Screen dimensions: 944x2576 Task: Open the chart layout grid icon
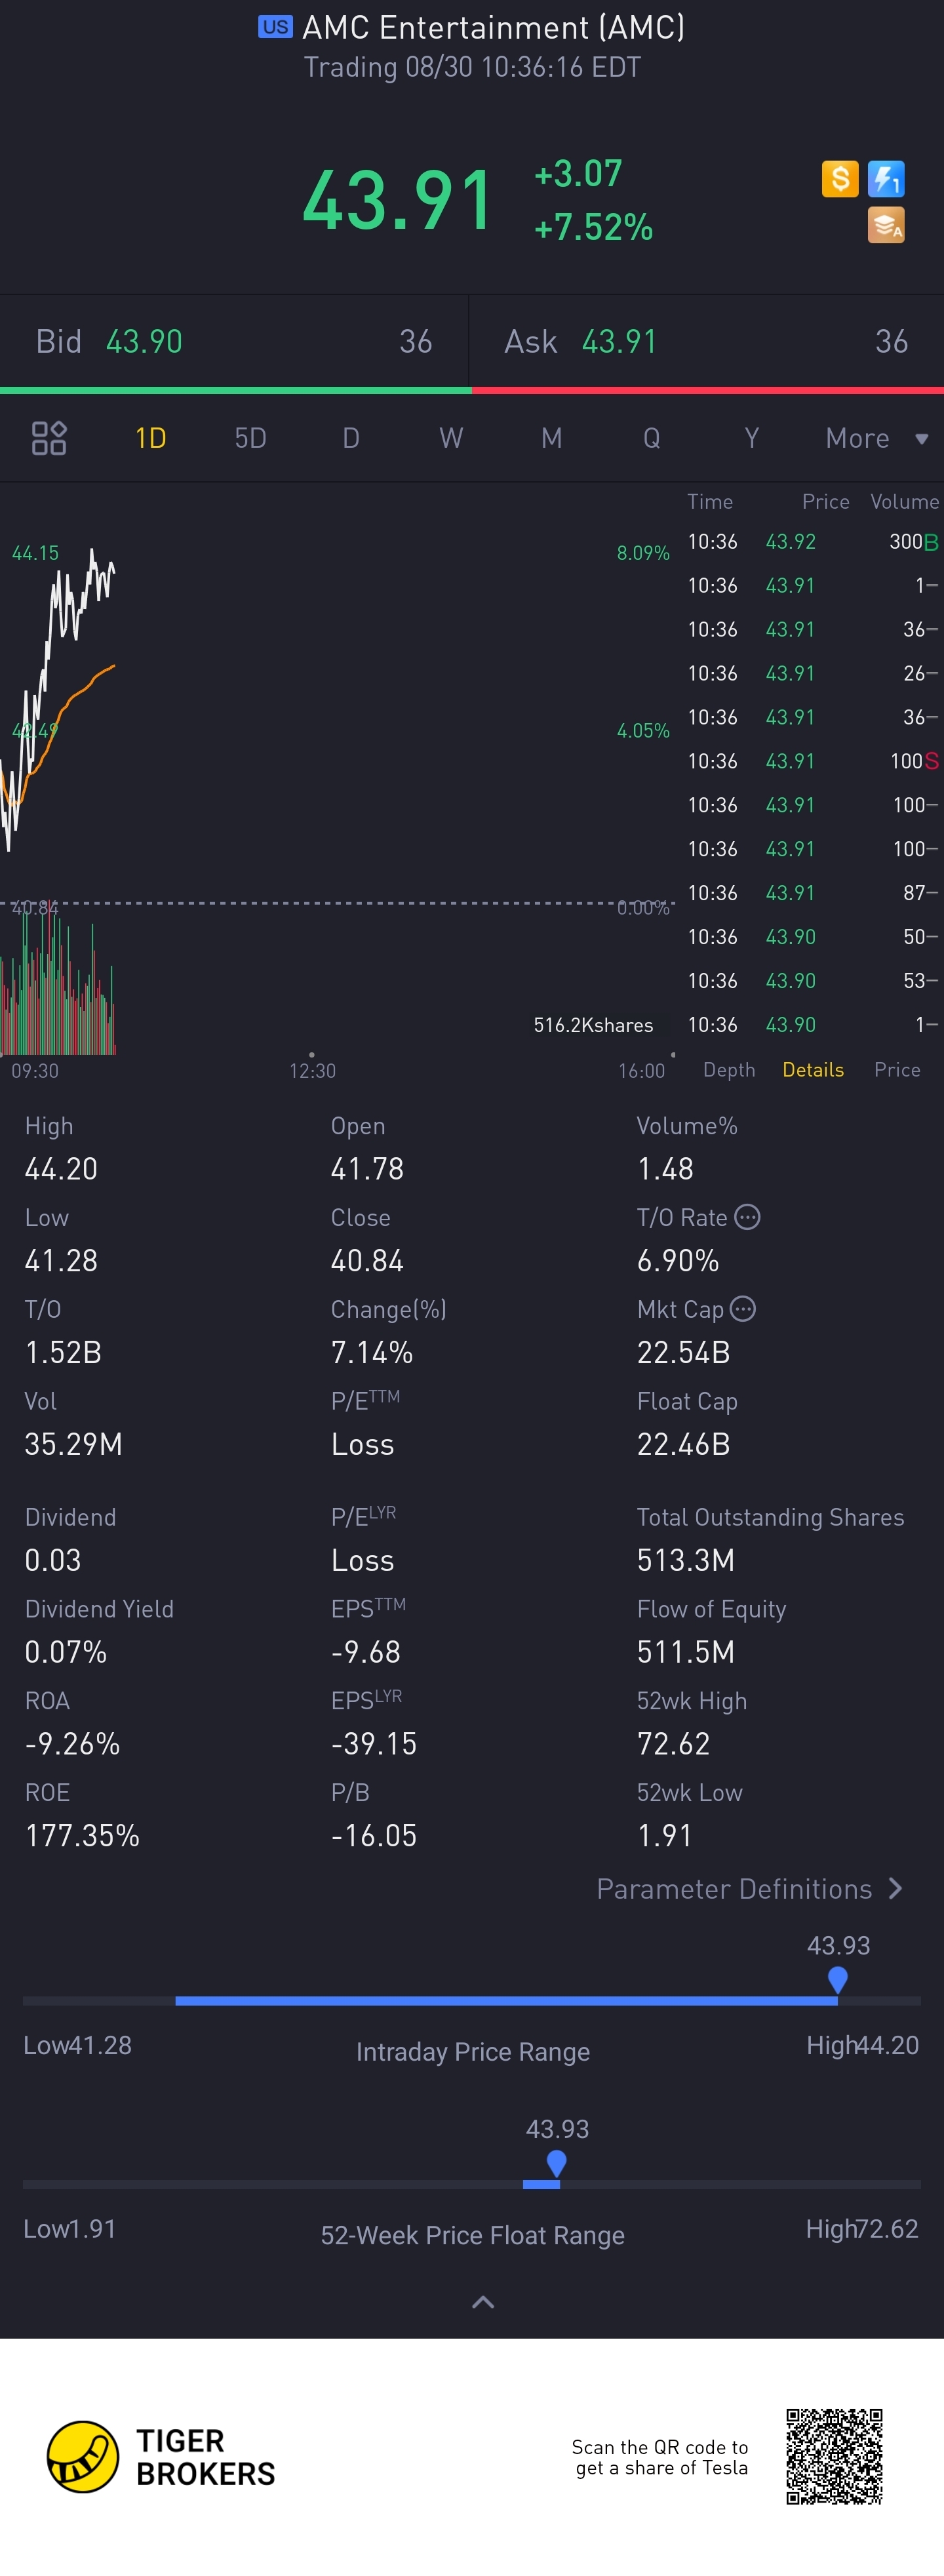coord(49,438)
